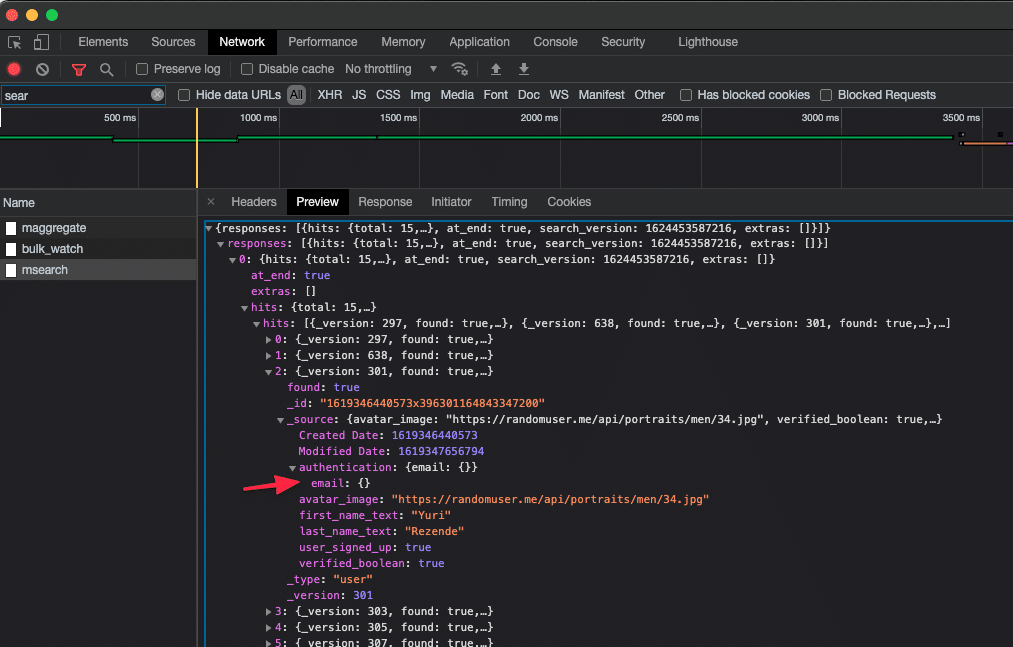
Task: Toggle the device toolbar icon
Action: tap(41, 42)
